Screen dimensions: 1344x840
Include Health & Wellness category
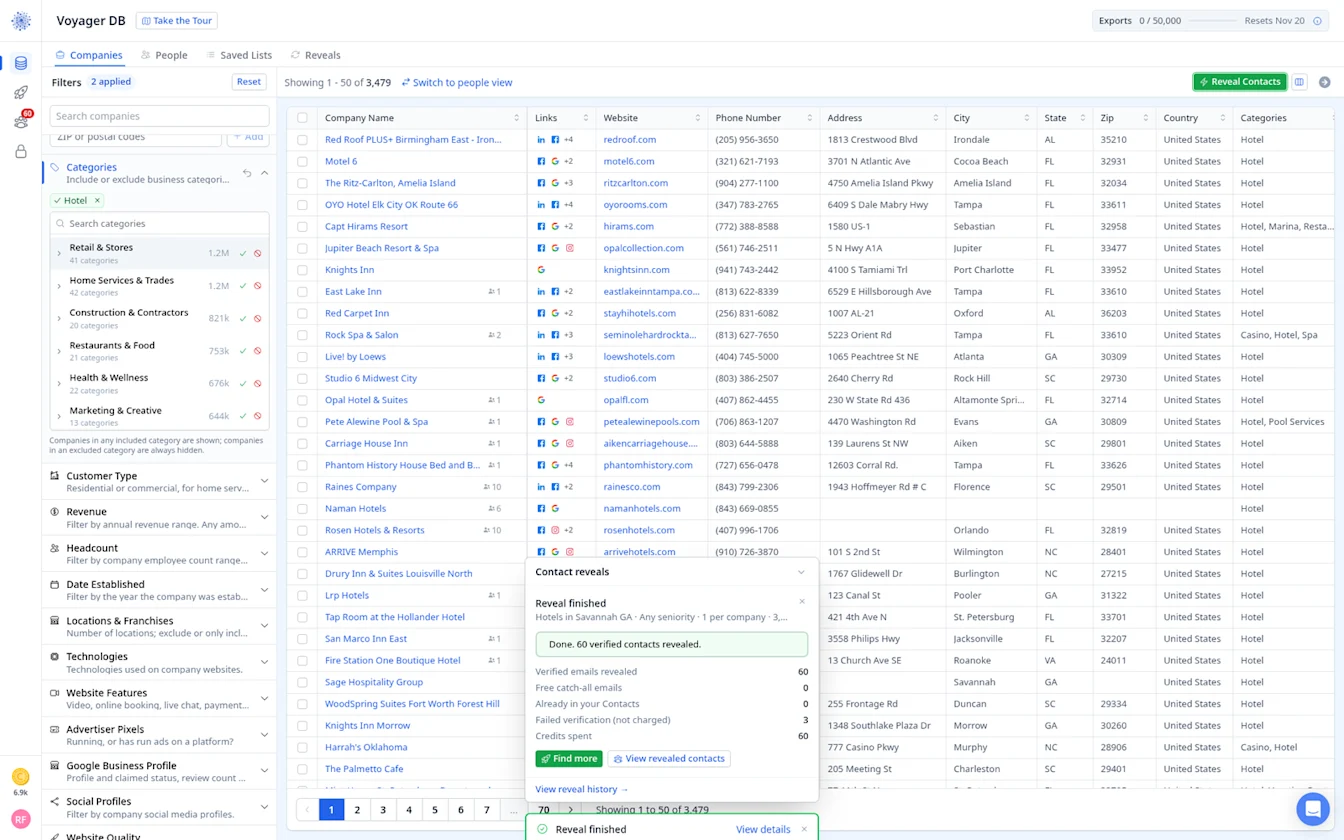click(x=243, y=384)
